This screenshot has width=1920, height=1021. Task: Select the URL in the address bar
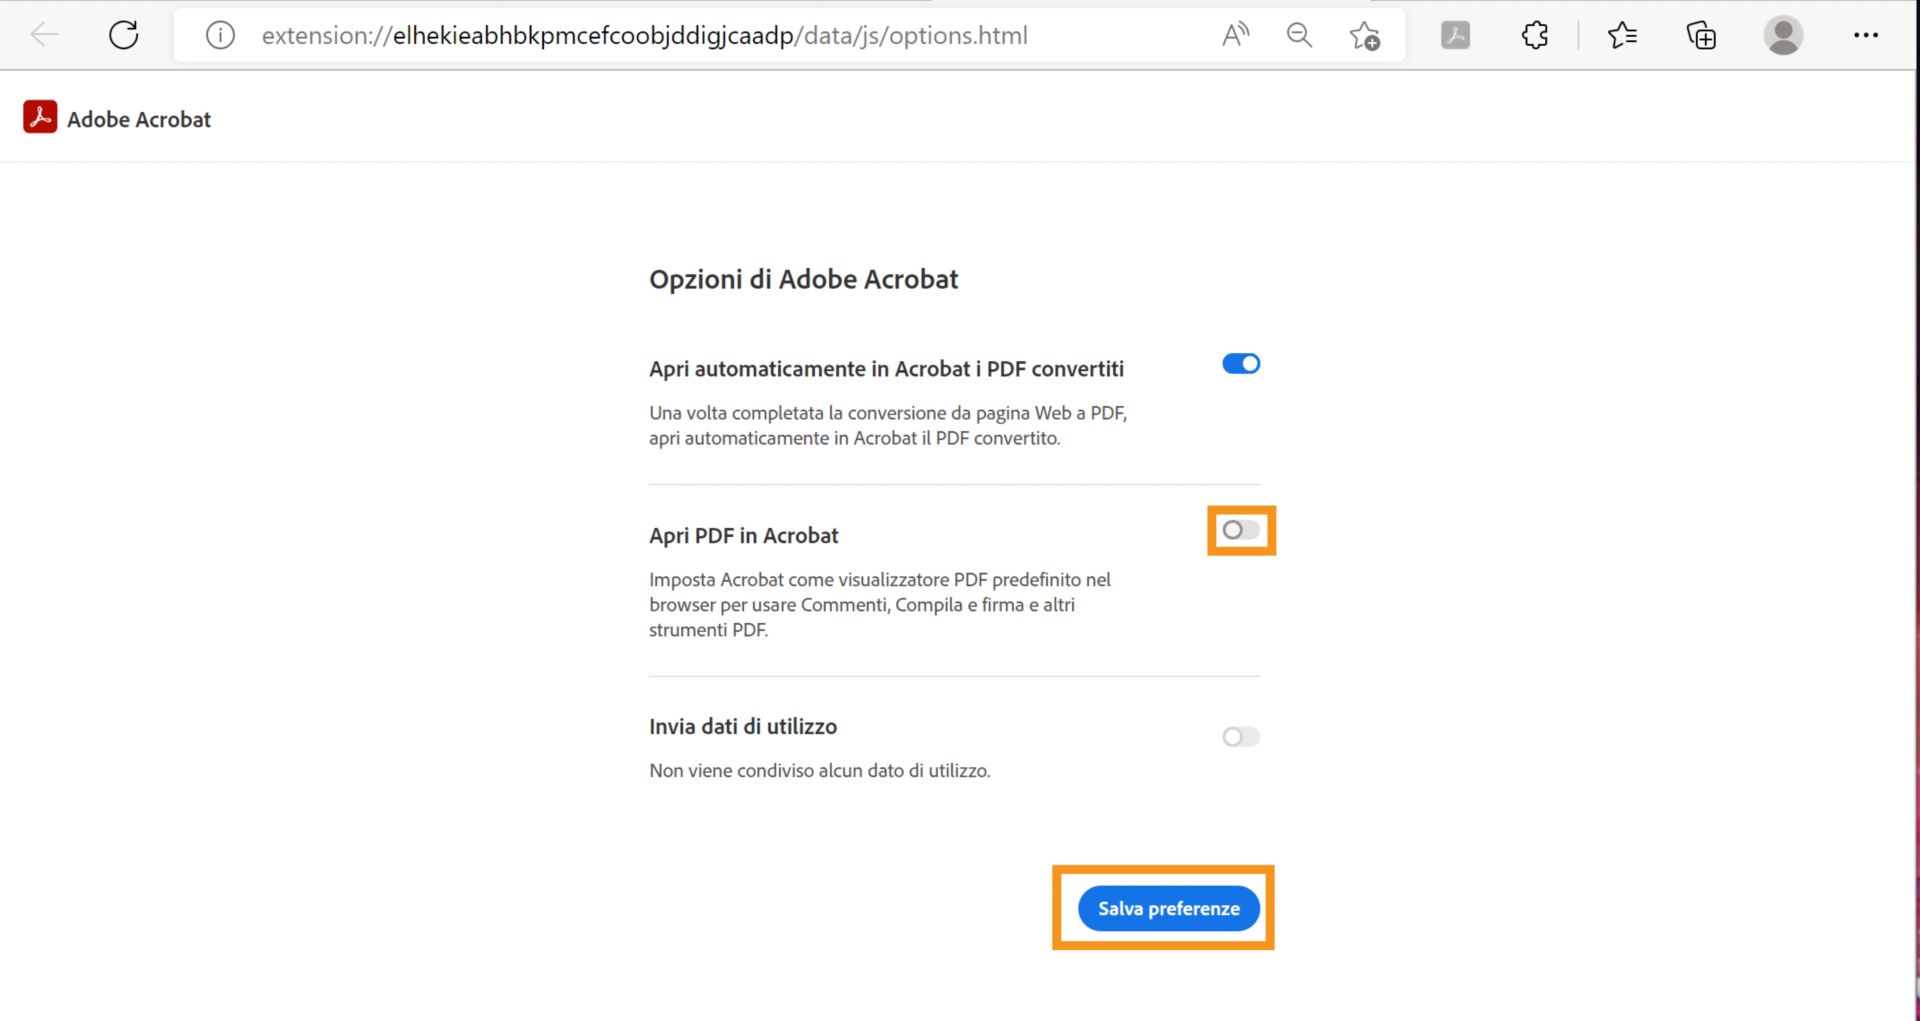tap(645, 35)
